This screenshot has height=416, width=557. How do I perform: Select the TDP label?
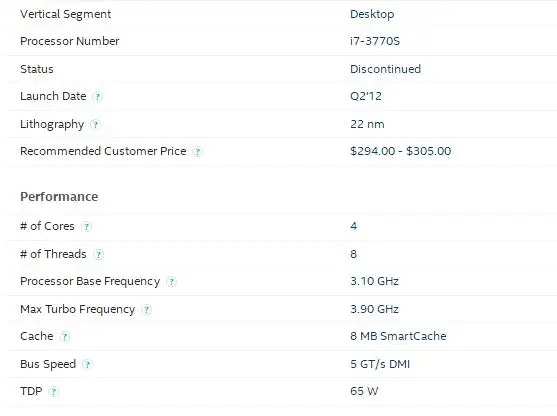tap(31, 391)
